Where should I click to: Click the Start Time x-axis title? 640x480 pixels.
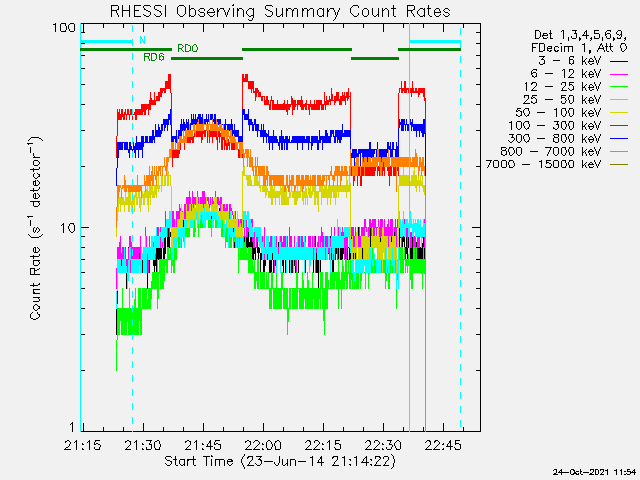[280, 461]
